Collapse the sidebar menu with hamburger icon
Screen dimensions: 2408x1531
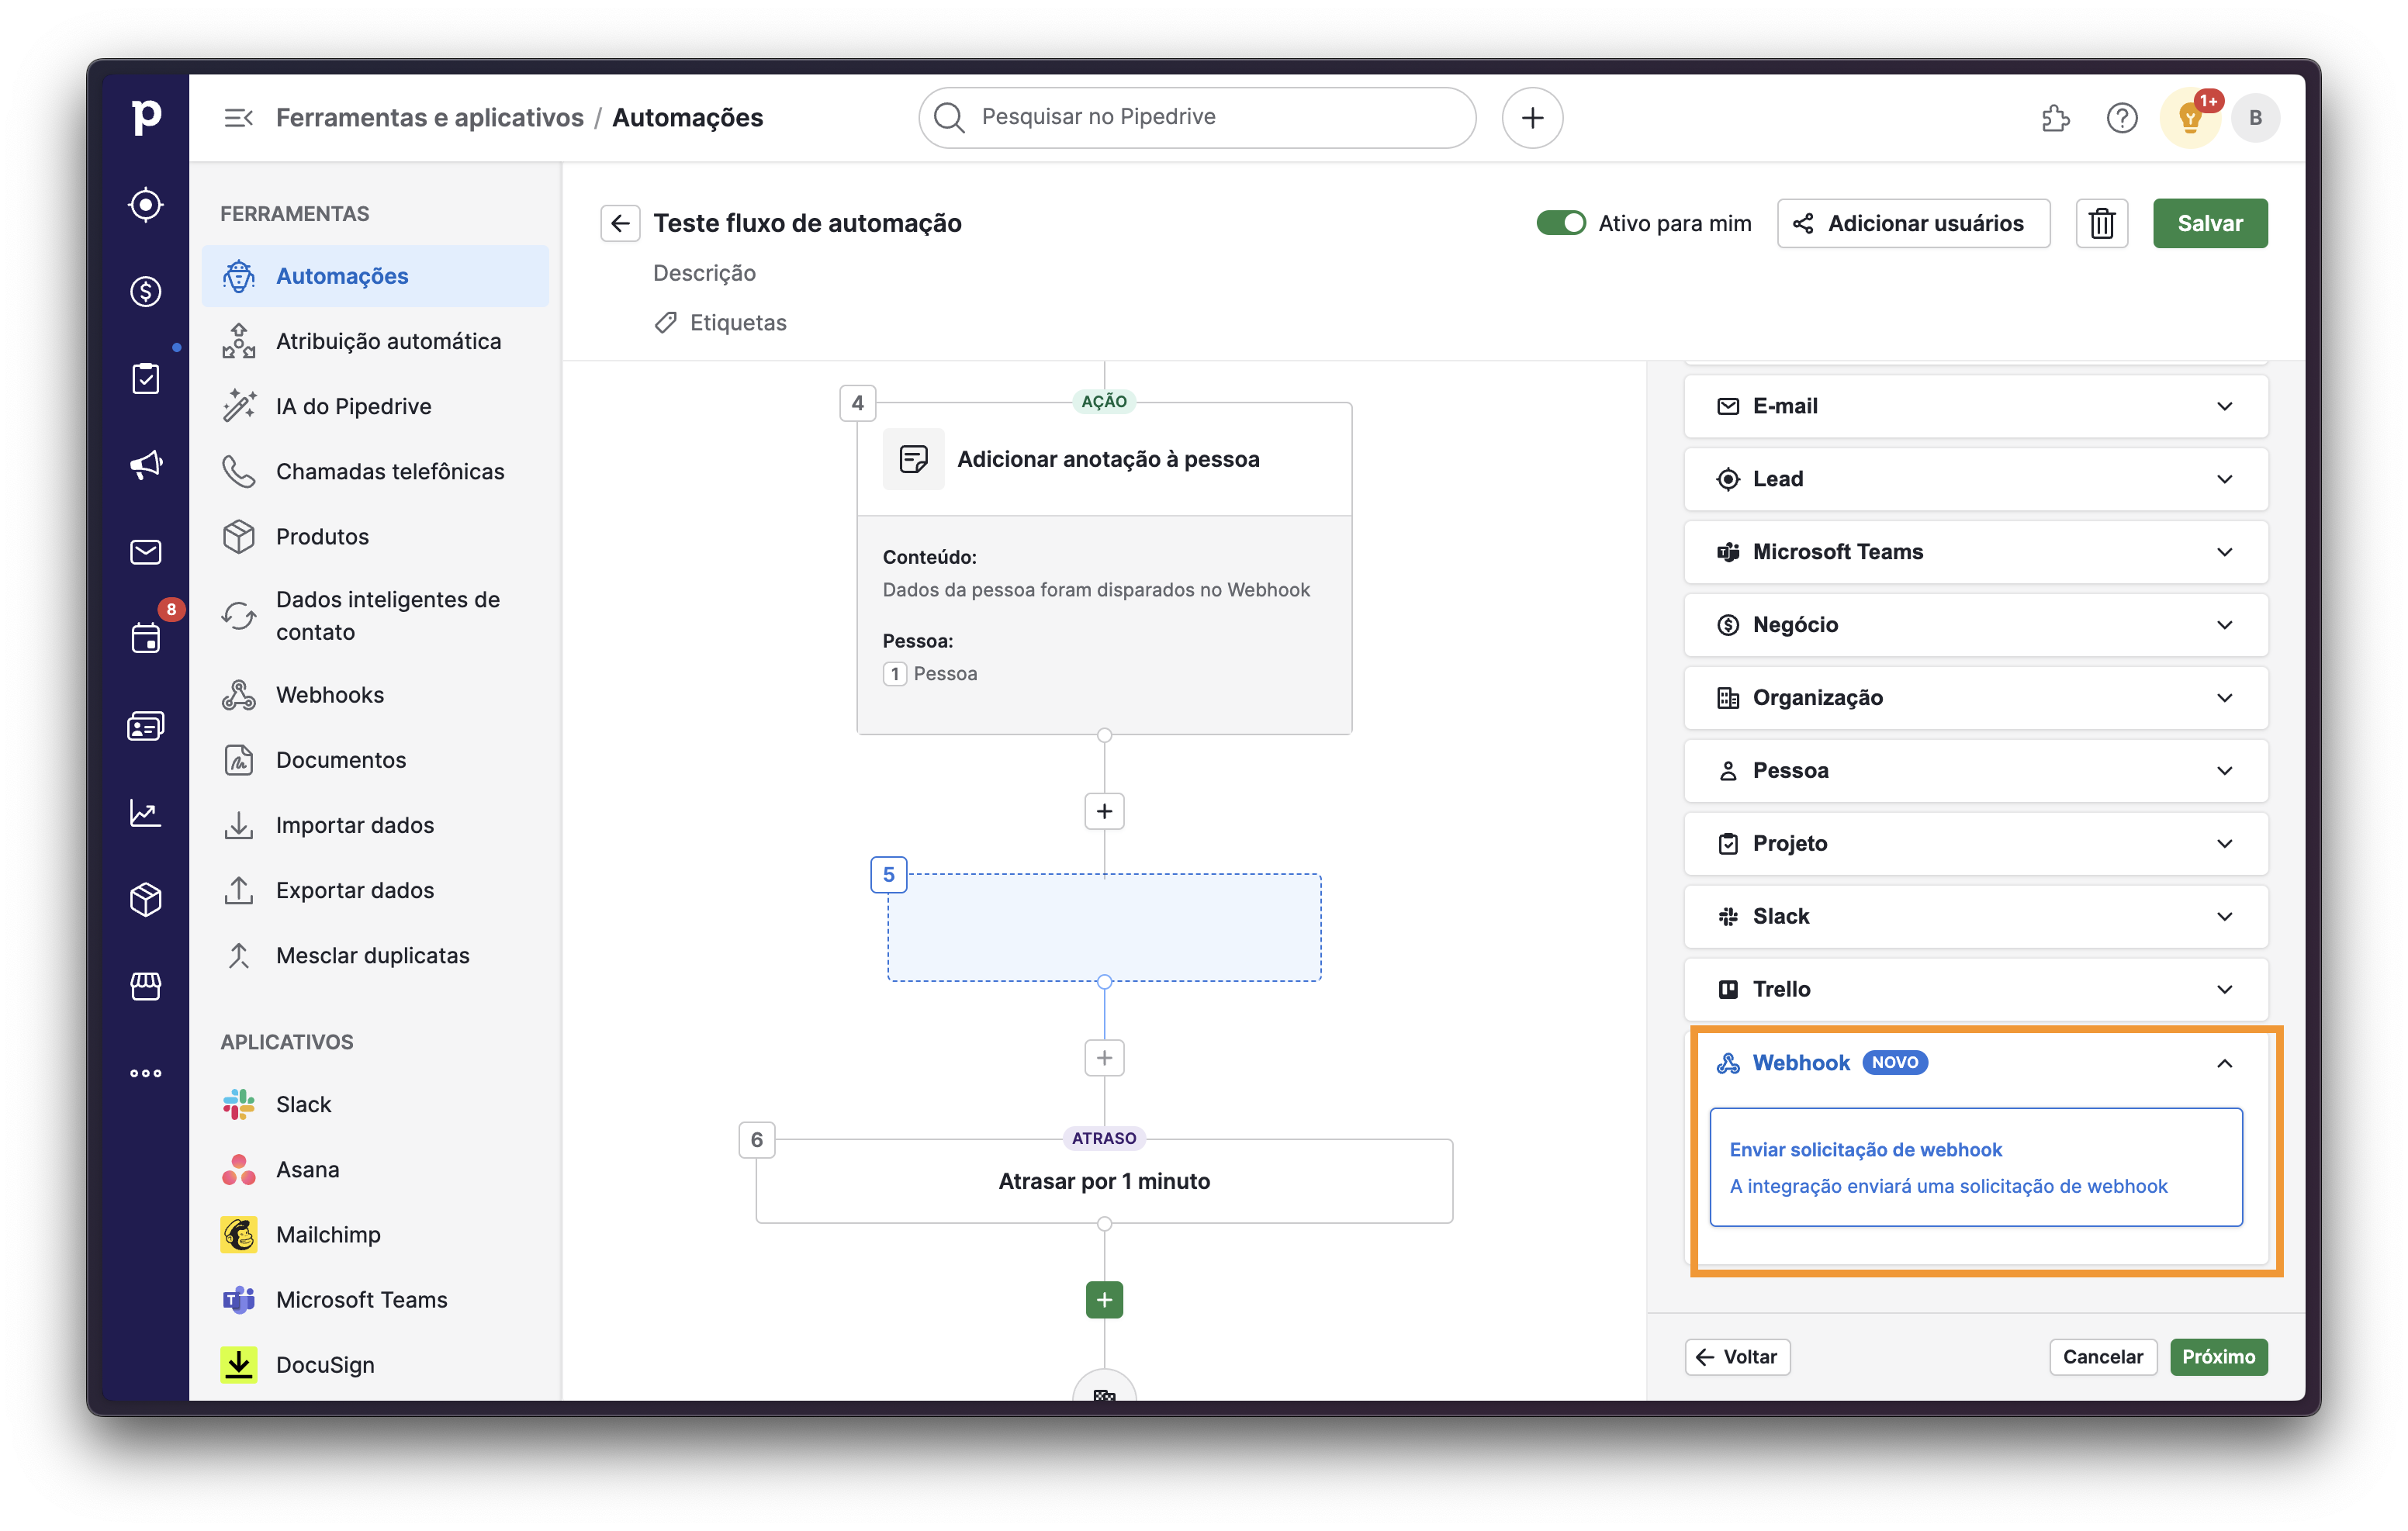point(238,118)
